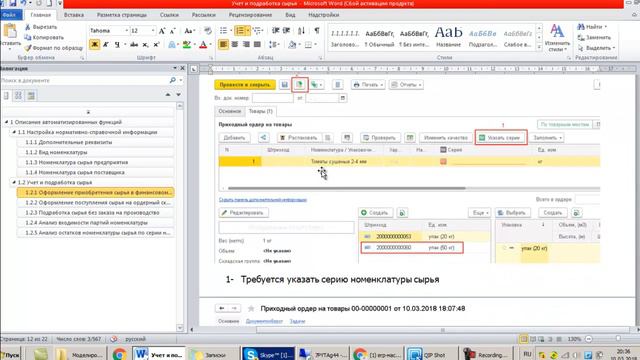This screenshot has width=640, height=360.
Task: Click the Text Effects icon
Action: (172, 44)
